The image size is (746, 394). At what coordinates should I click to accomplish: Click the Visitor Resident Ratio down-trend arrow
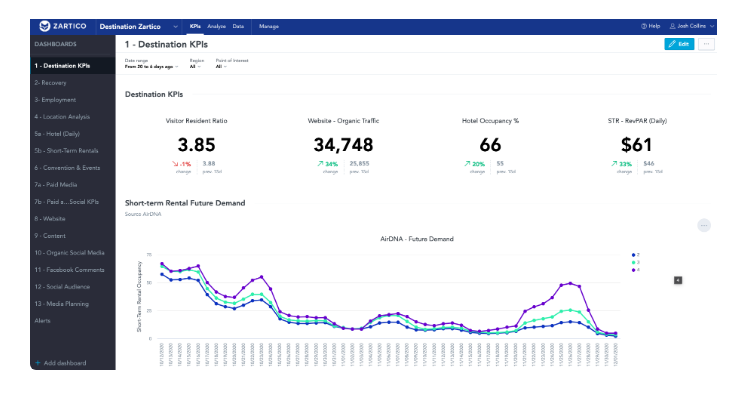click(175, 164)
